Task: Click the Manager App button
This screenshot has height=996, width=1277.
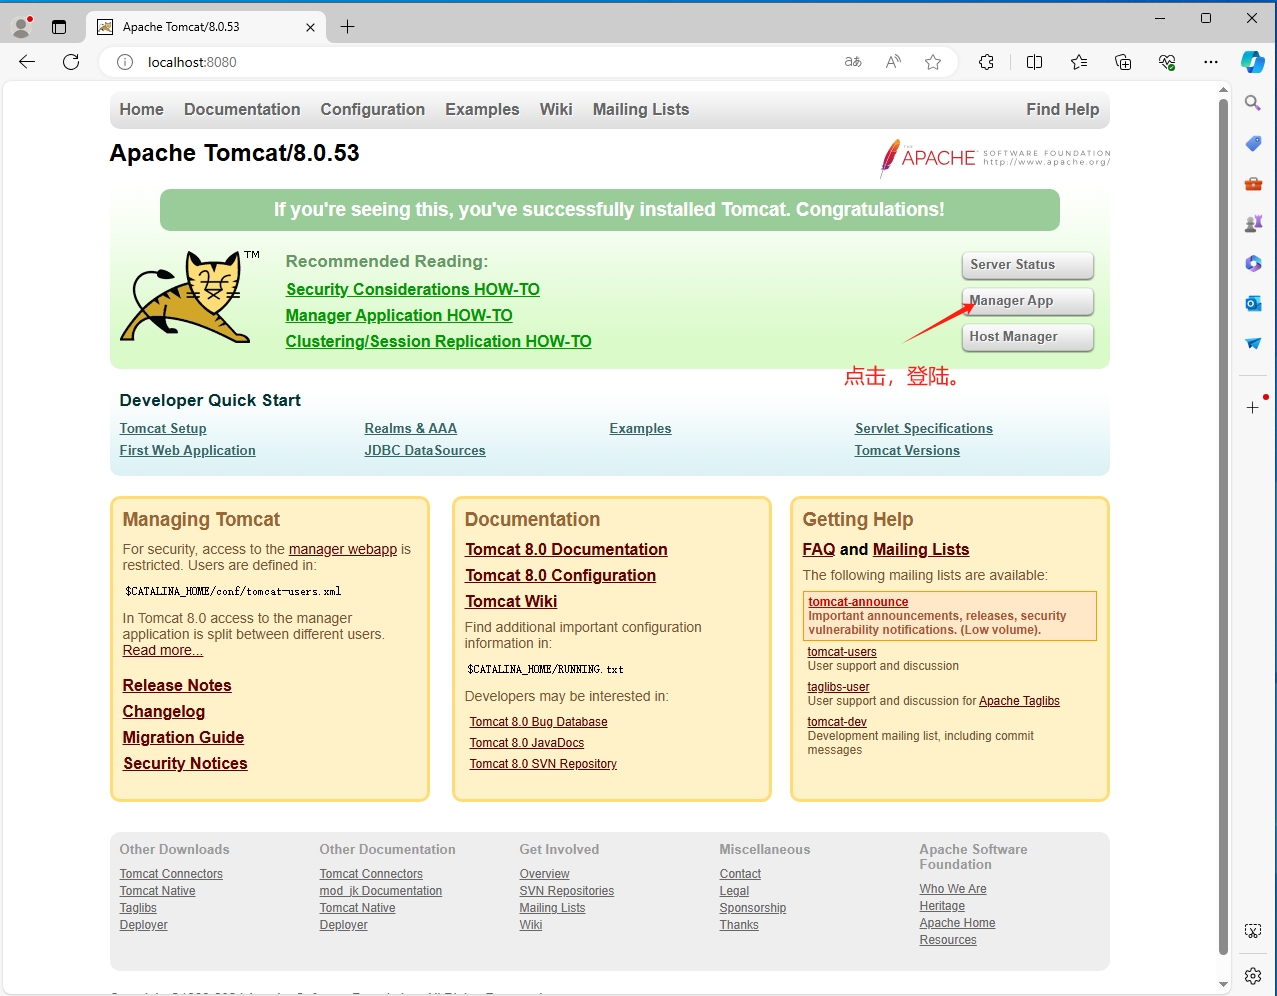Action: (x=1027, y=301)
